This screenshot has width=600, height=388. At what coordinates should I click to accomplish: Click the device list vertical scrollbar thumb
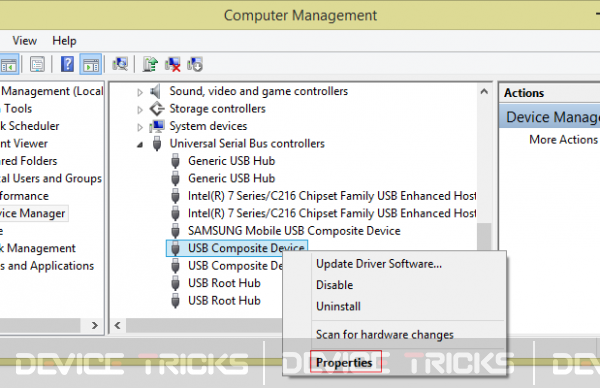coord(484,237)
